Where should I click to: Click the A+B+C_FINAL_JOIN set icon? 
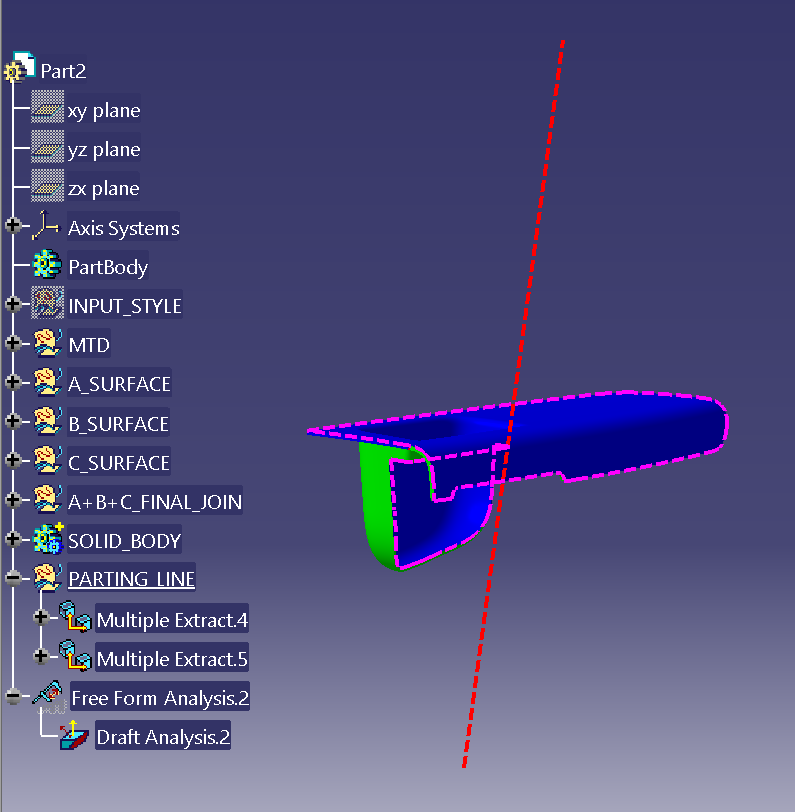48,499
